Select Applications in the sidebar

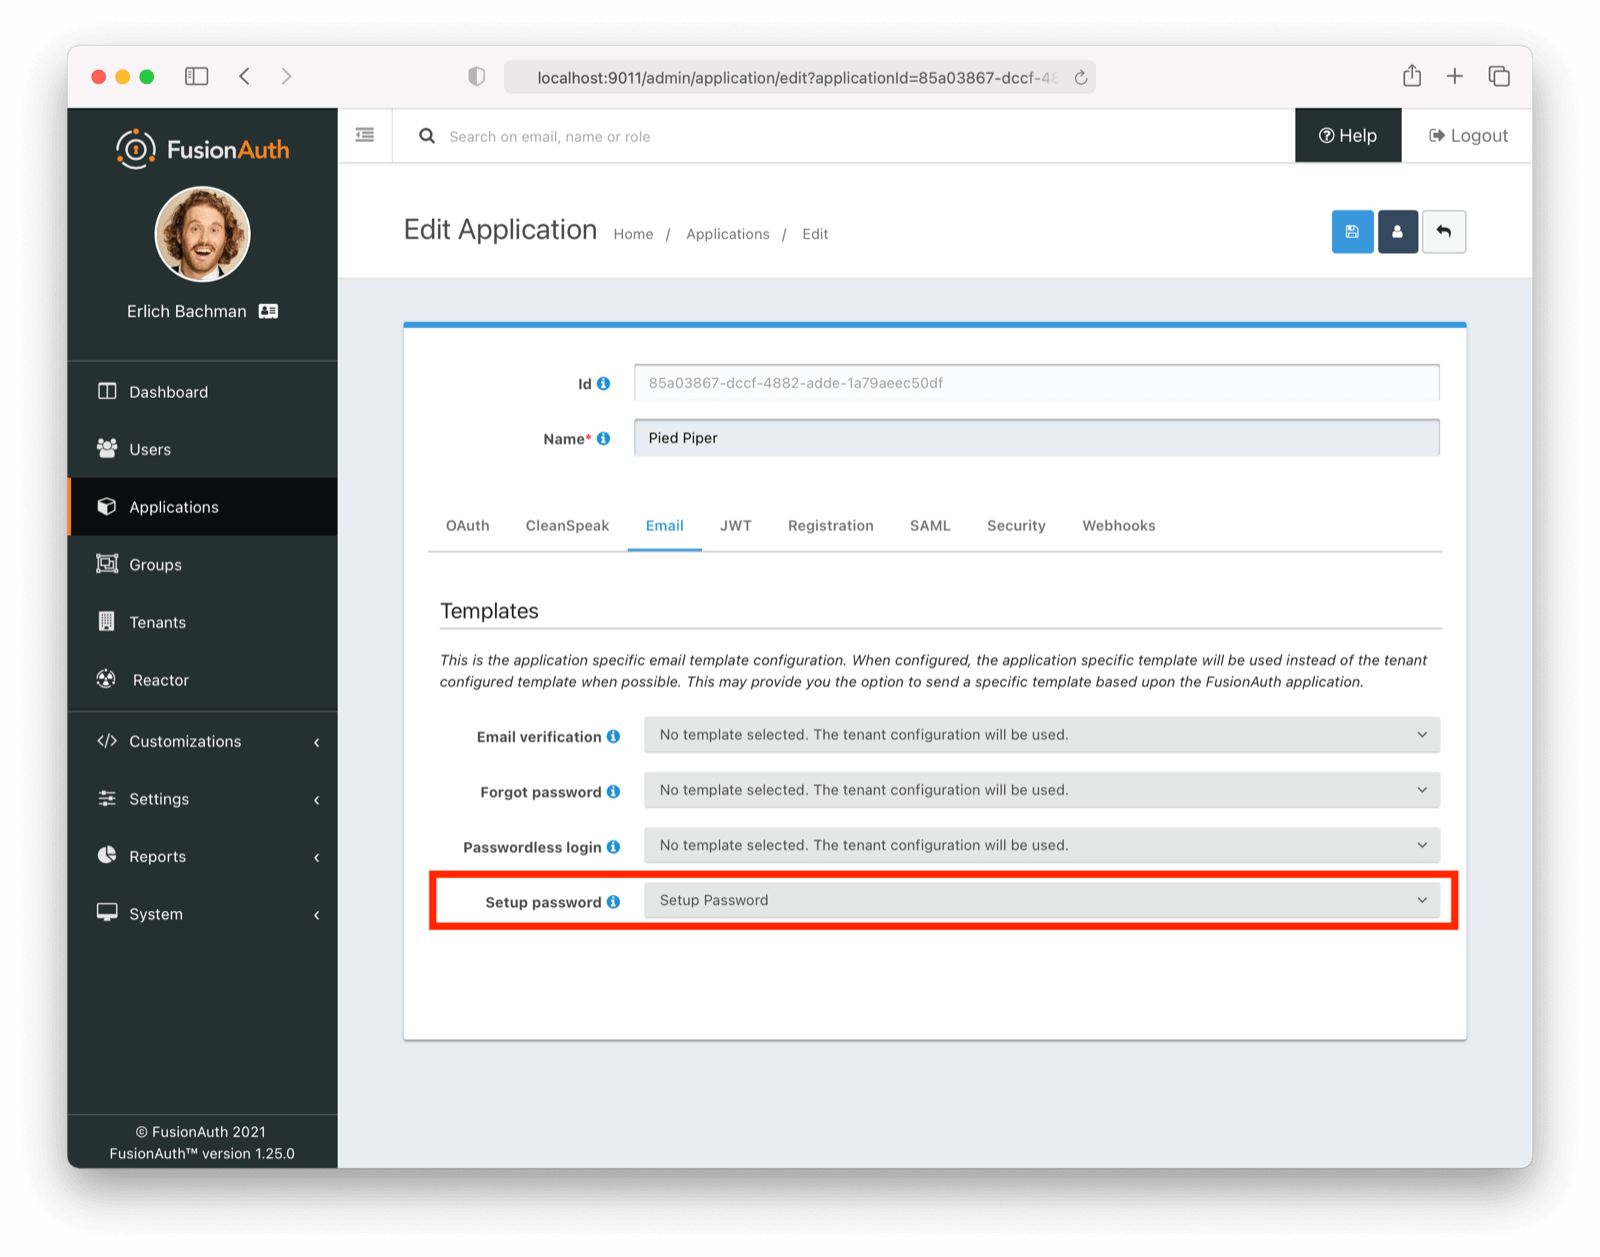coord(203,507)
